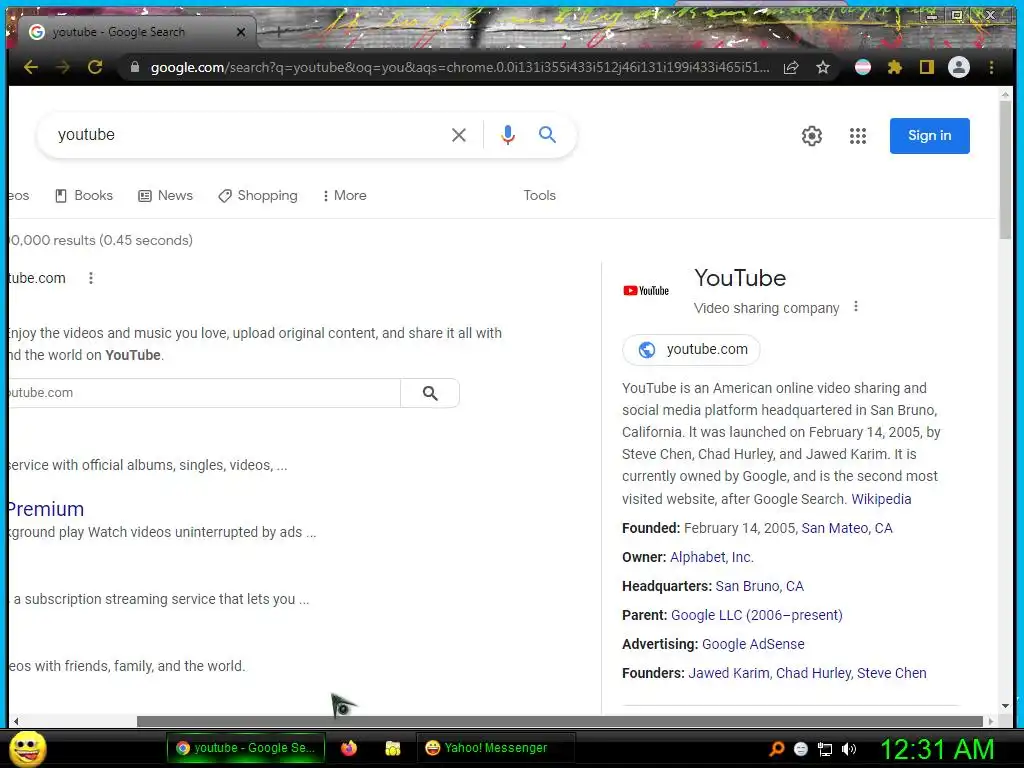Start voice search with the microphone
1024x768 pixels.
coord(507,135)
